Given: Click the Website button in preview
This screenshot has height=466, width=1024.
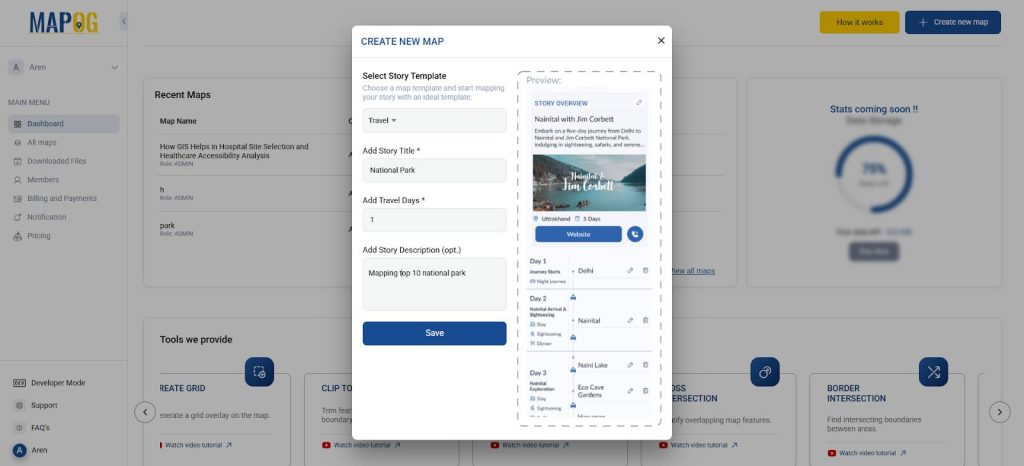Looking at the screenshot, I should click(x=578, y=234).
